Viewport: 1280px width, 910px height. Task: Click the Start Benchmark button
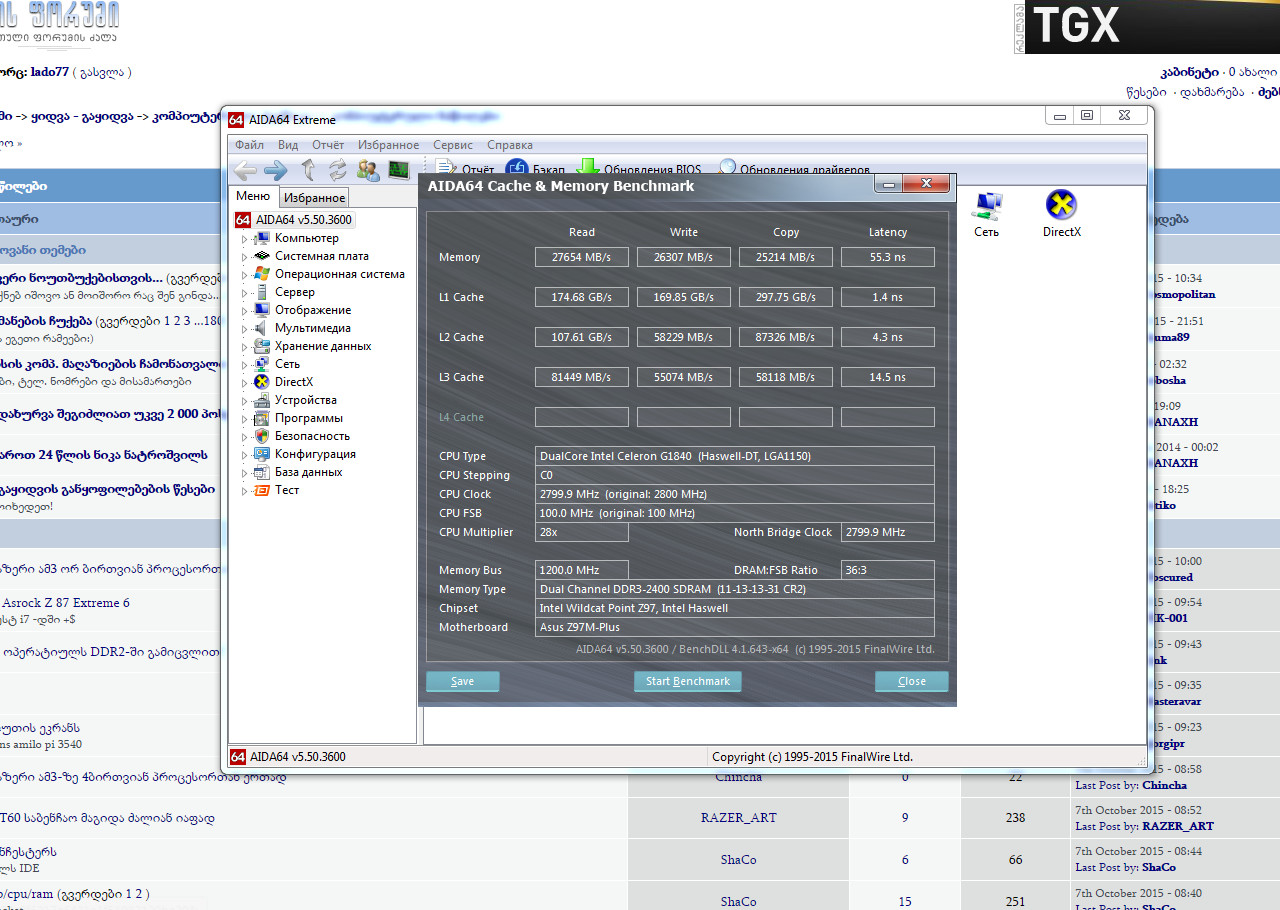pos(688,681)
